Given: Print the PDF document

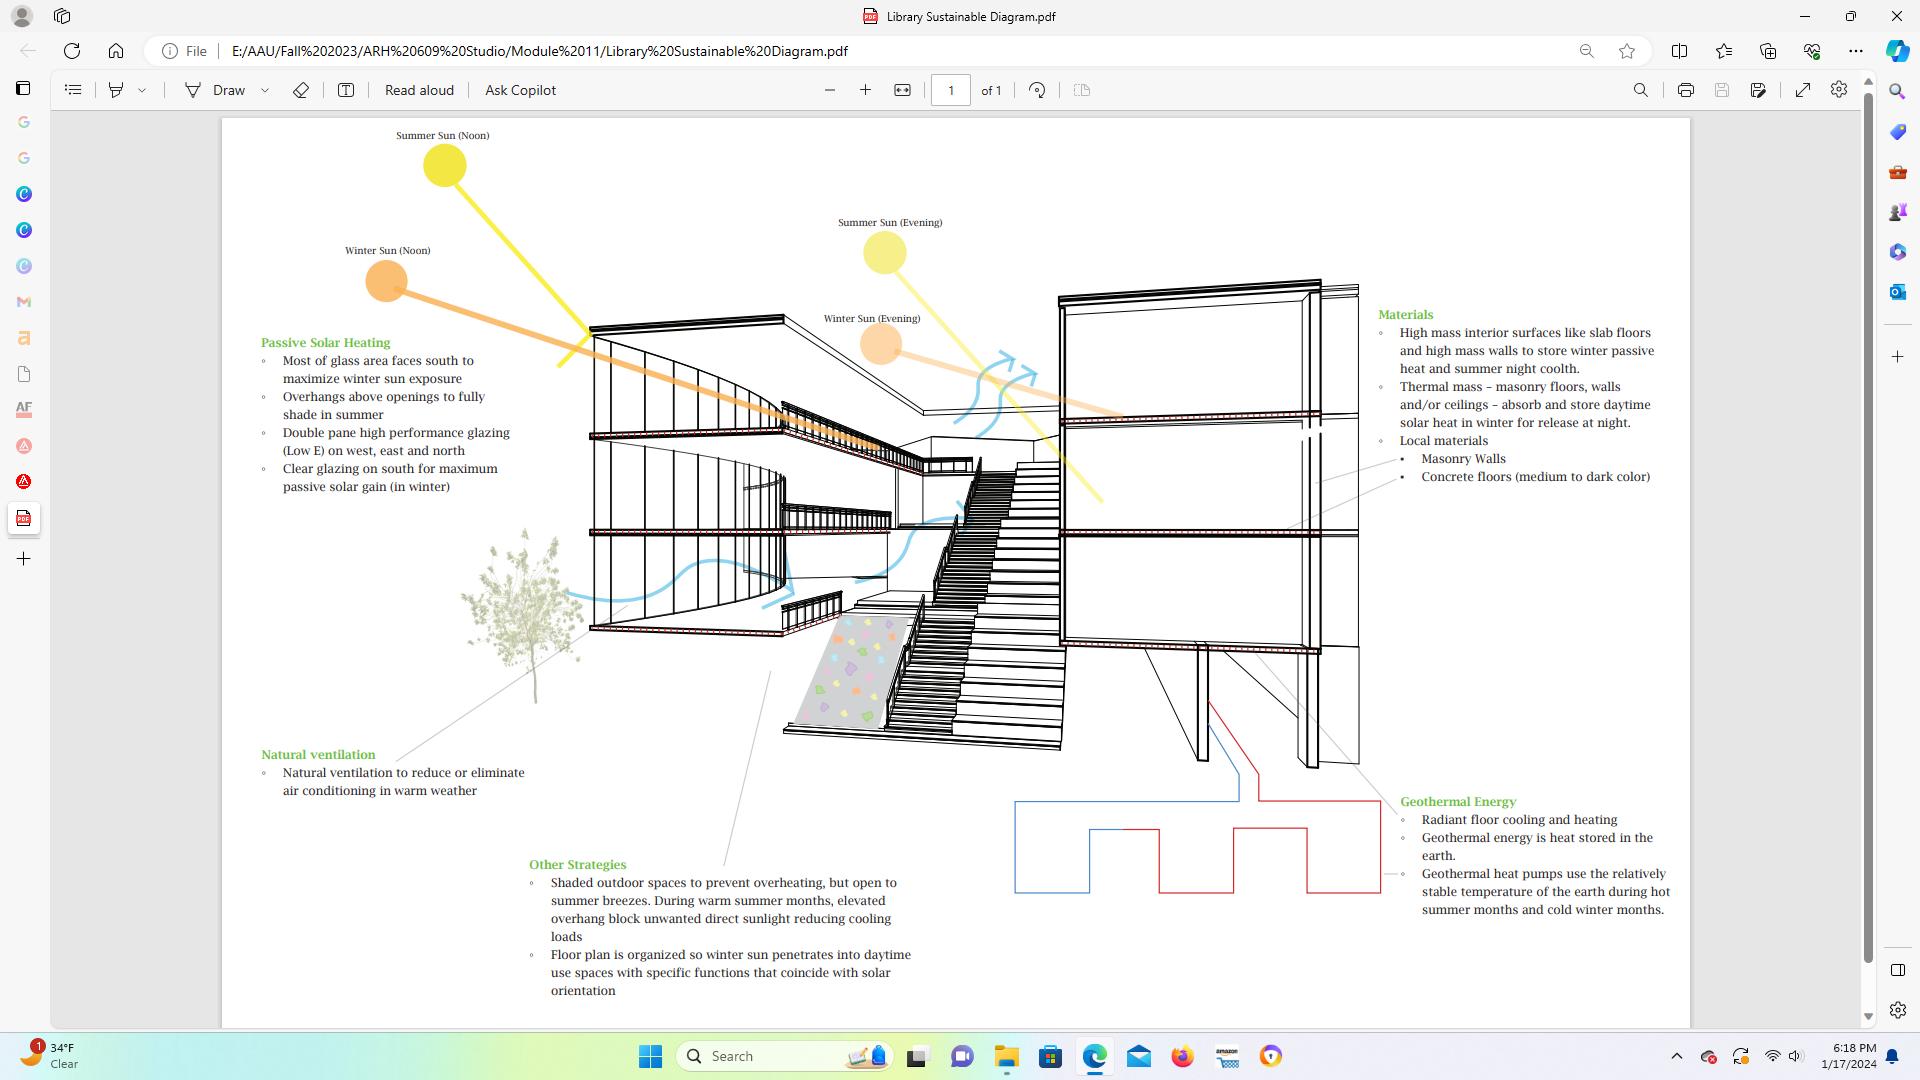Looking at the screenshot, I should point(1685,90).
